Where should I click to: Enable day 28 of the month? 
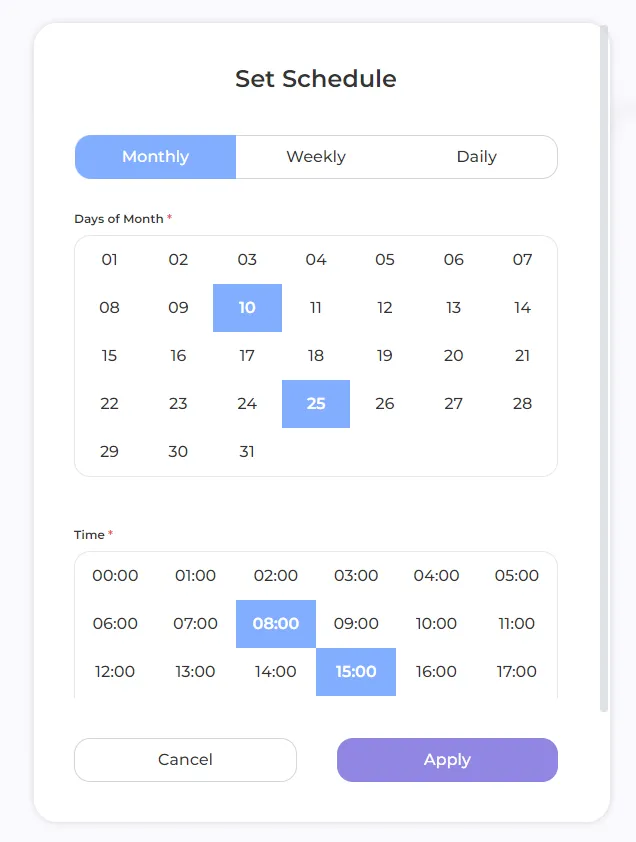click(522, 404)
